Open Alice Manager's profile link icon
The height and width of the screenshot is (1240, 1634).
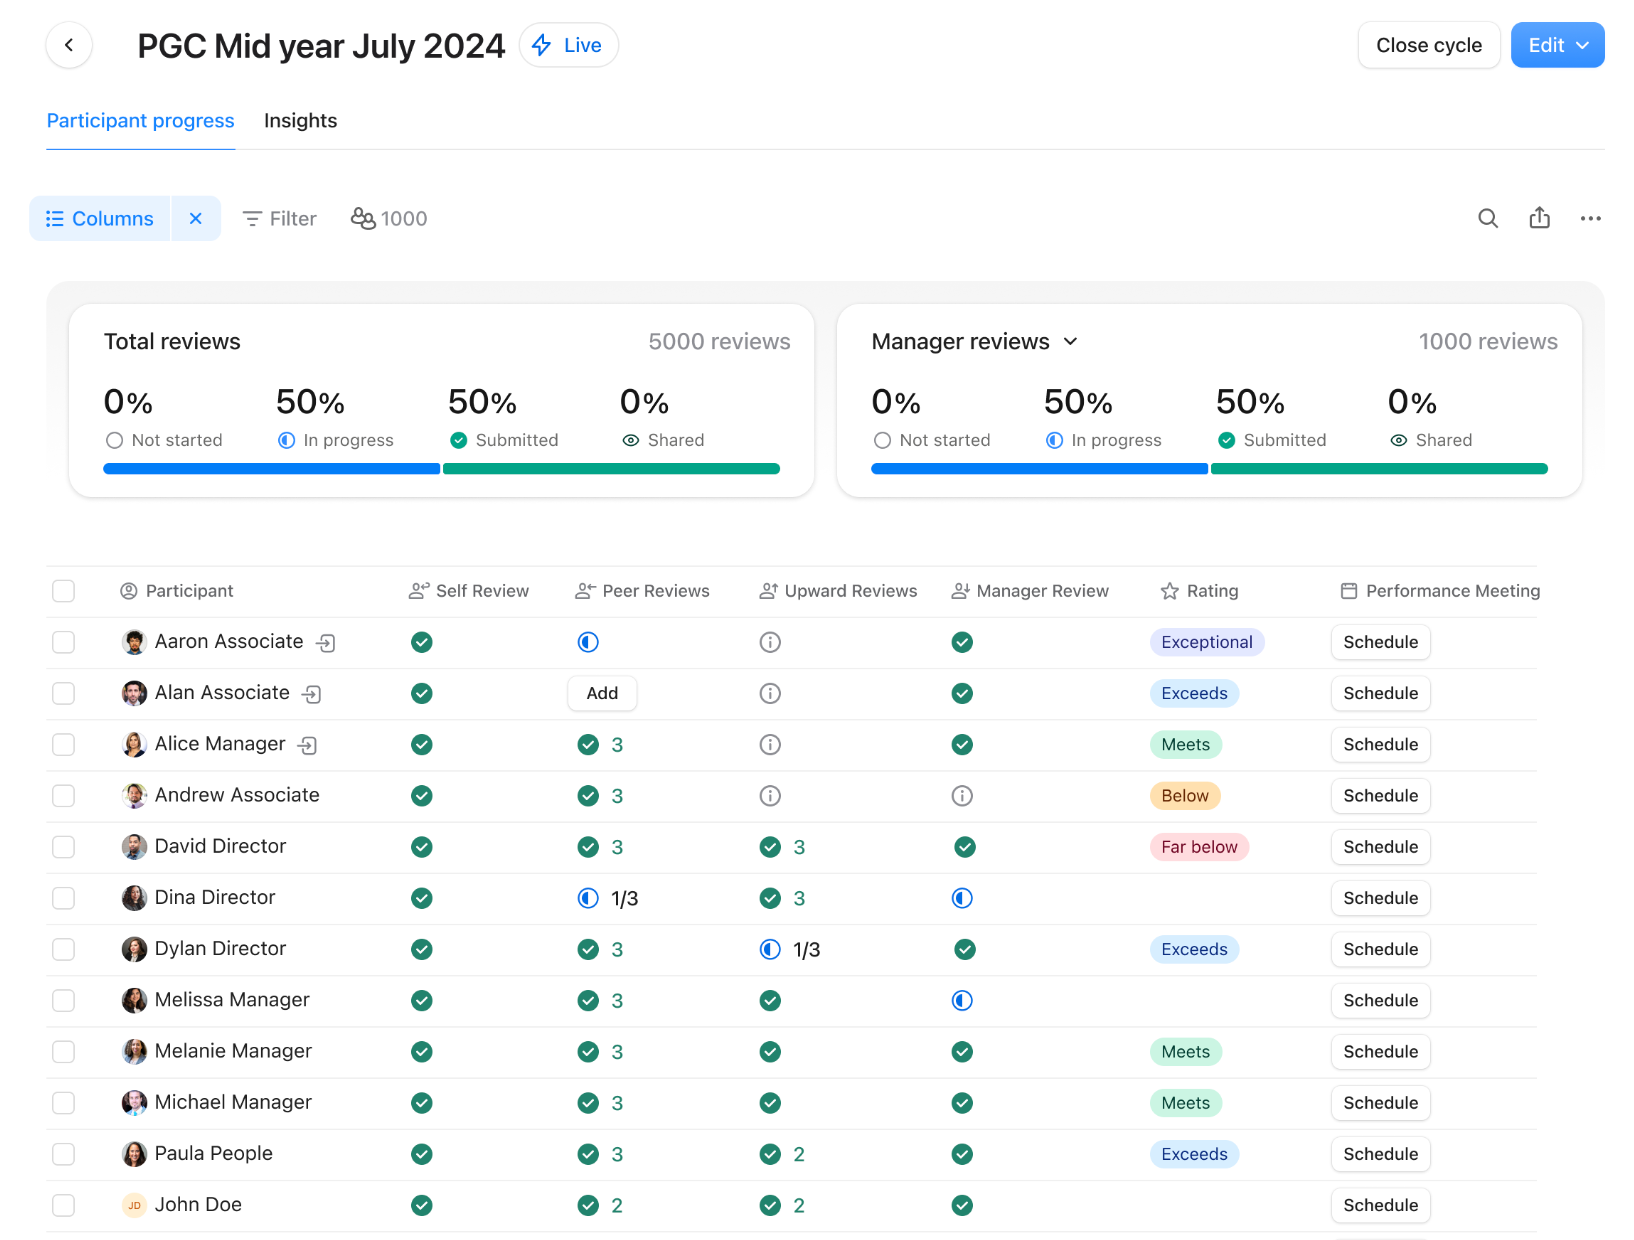(308, 745)
